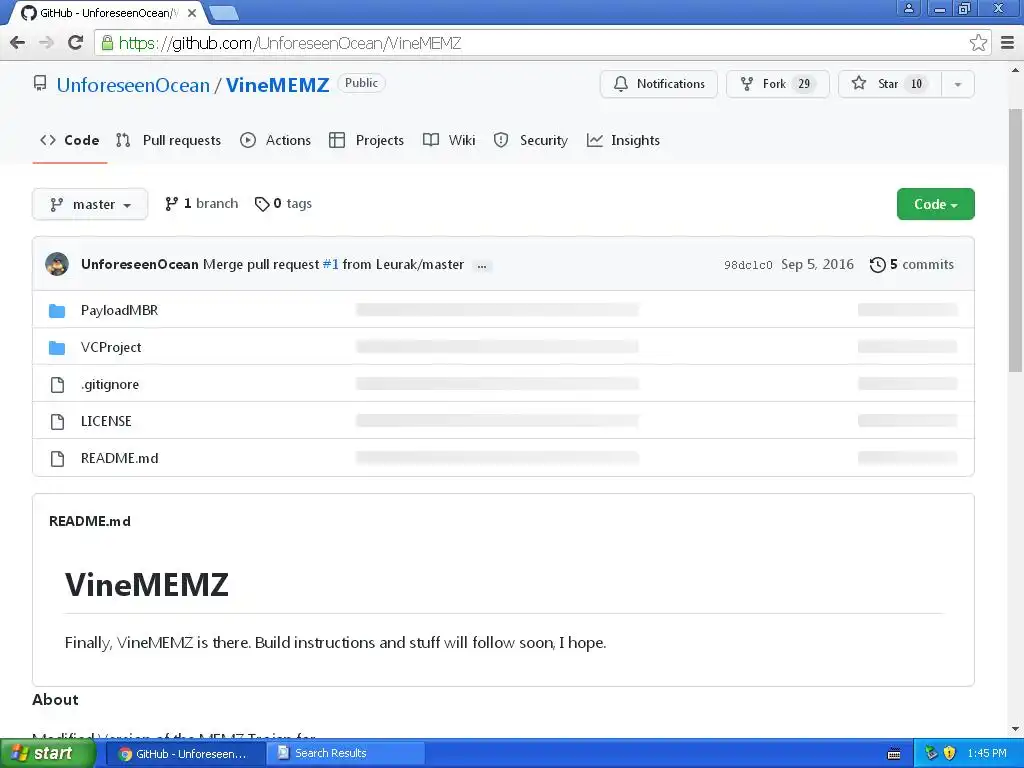Click the safely remove hardware tray icon
The image size is (1024, 768).
(x=931, y=753)
